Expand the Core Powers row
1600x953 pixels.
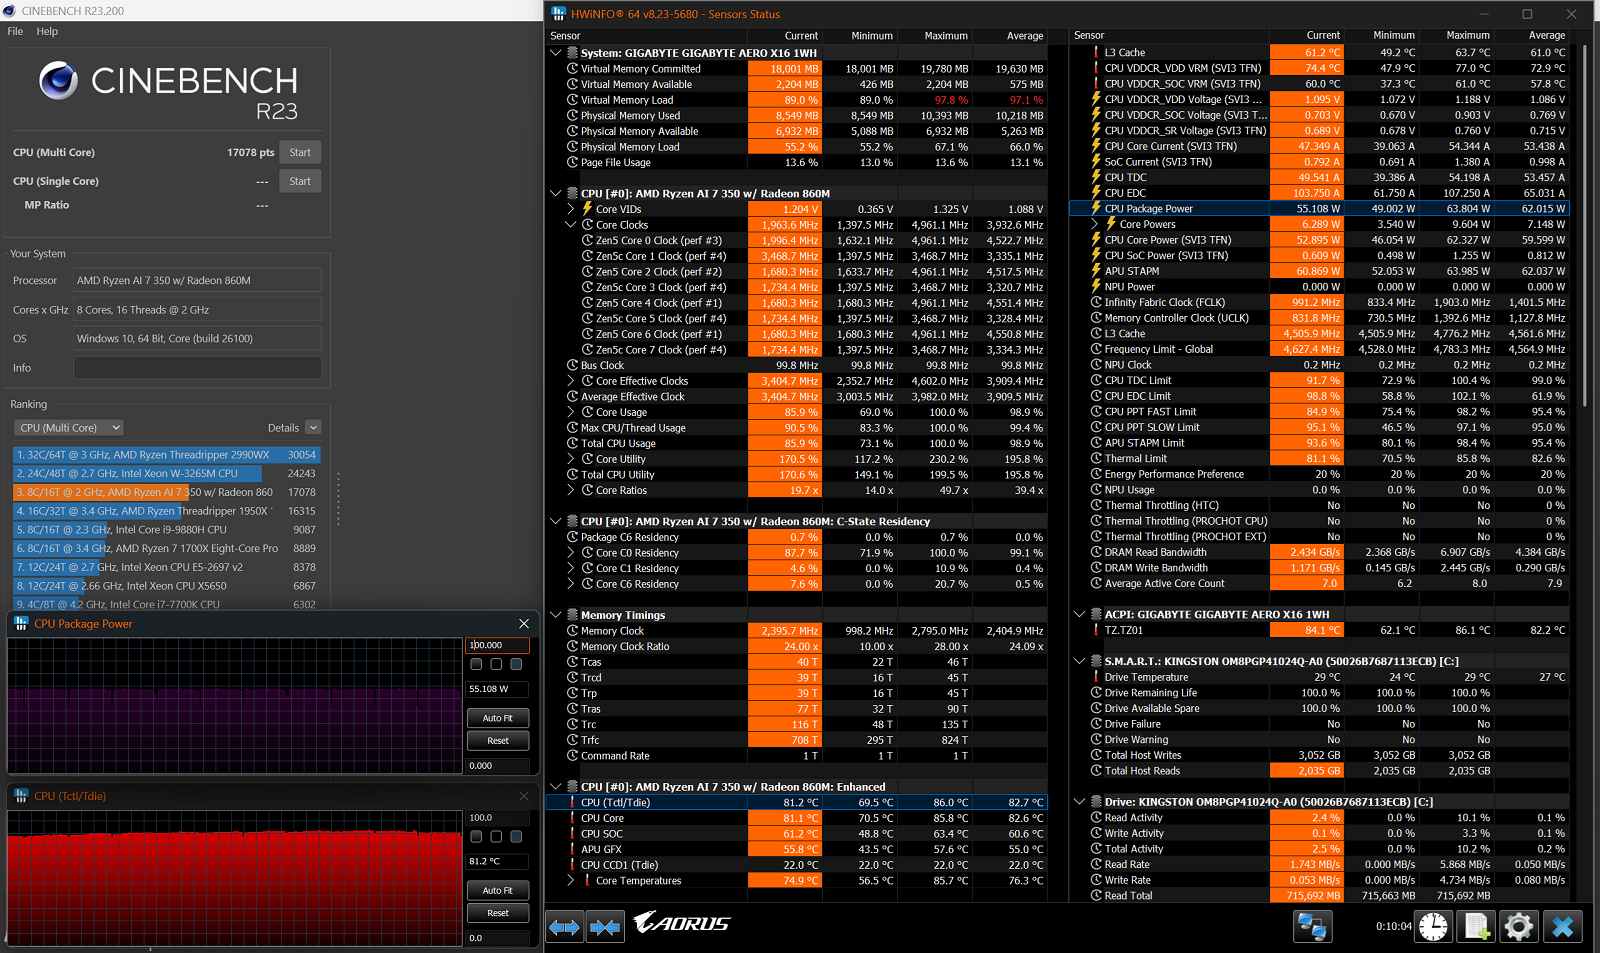pyautogui.click(x=1095, y=224)
